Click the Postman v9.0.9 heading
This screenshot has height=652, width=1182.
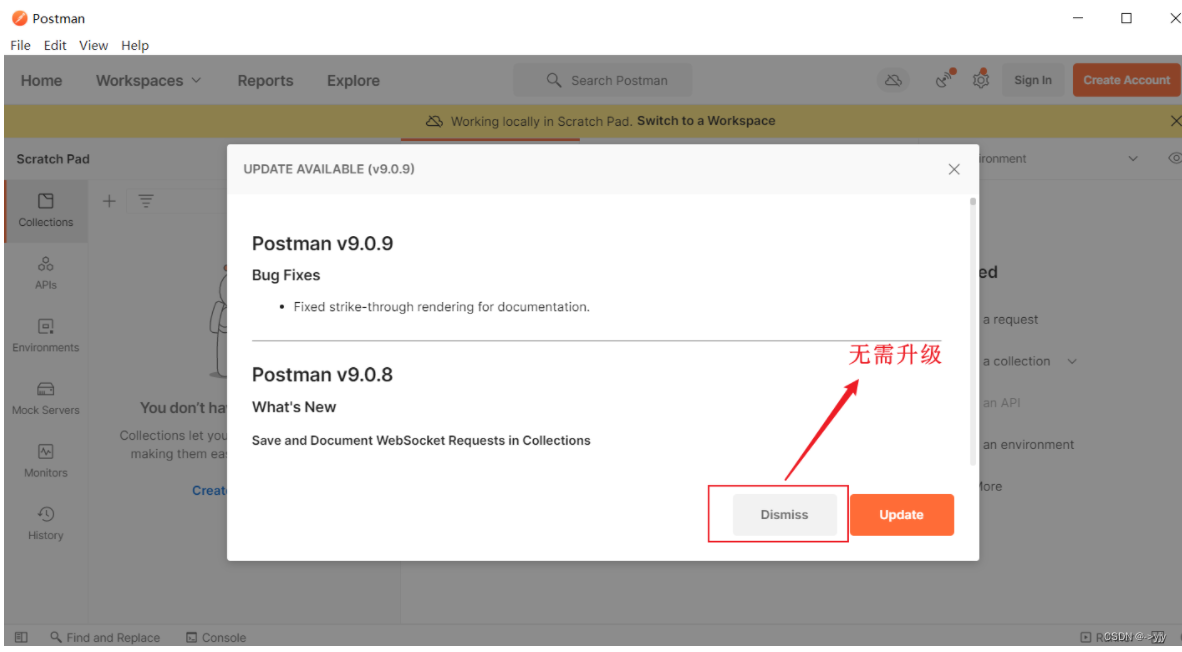tap(323, 243)
